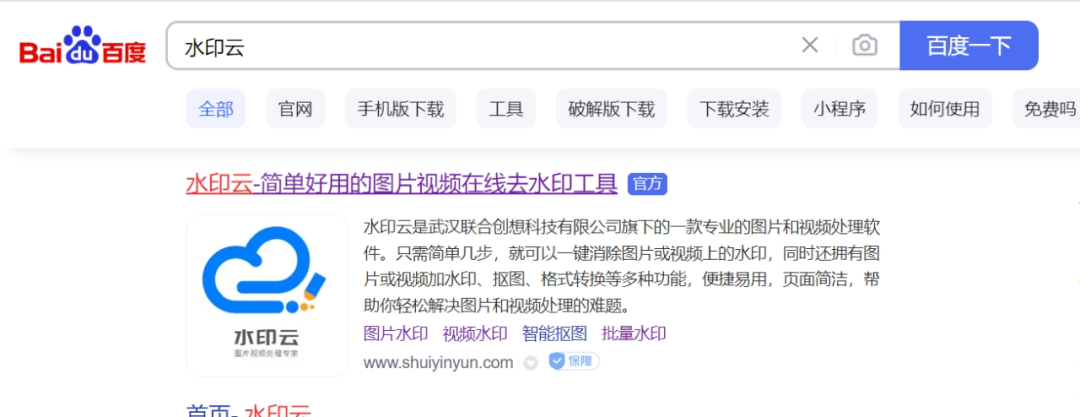The height and width of the screenshot is (417, 1080).
Task: Open the 批量水印 sublink
Action: 634,334
